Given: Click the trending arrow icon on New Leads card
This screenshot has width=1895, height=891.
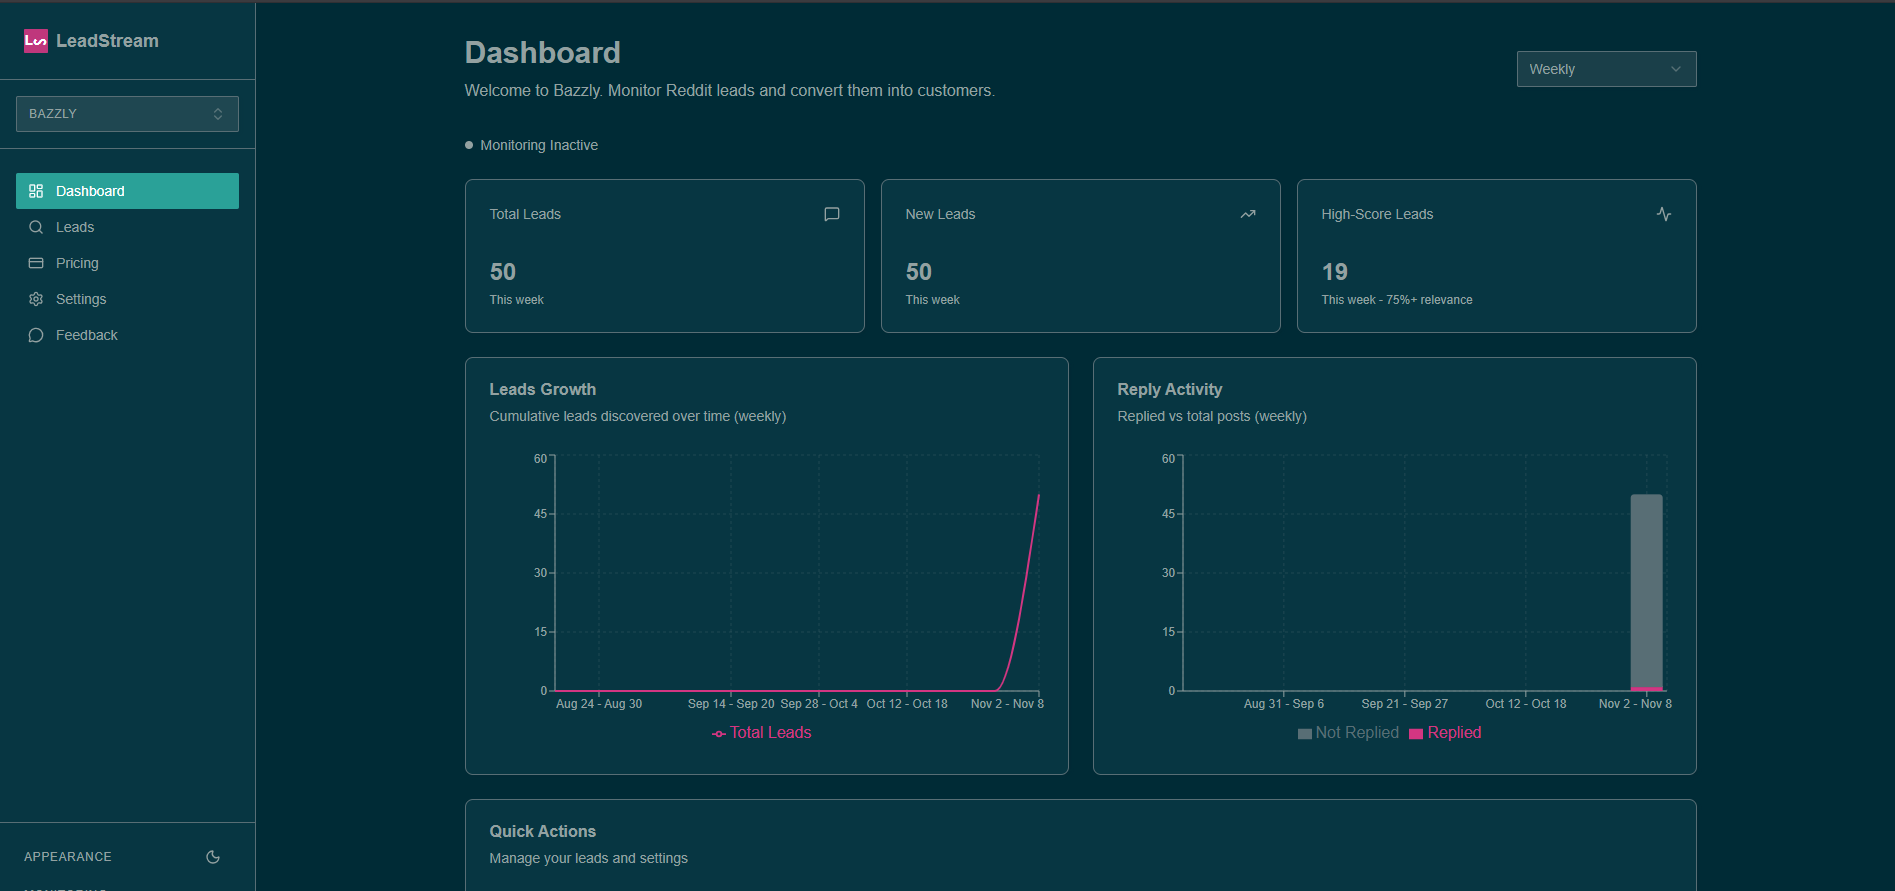Looking at the screenshot, I should click(1247, 214).
